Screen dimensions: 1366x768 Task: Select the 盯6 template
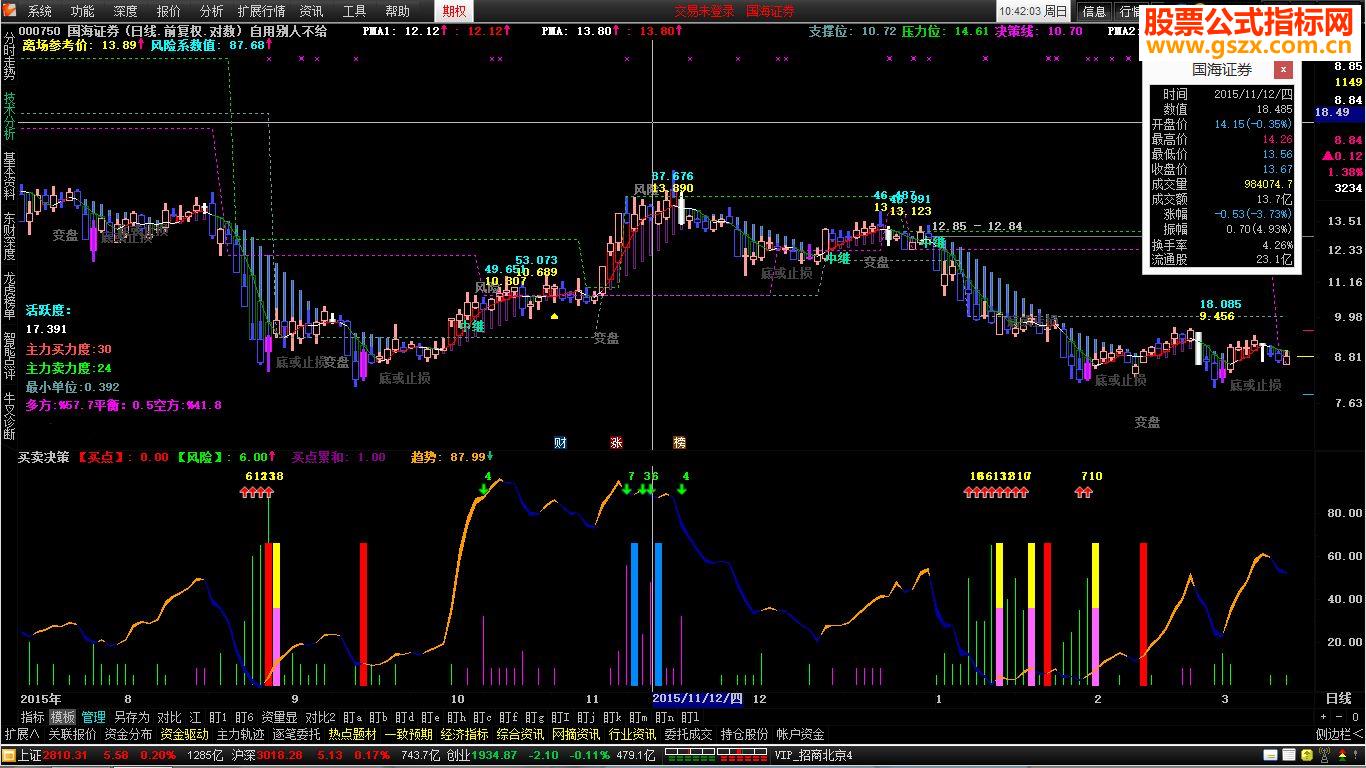coord(245,717)
